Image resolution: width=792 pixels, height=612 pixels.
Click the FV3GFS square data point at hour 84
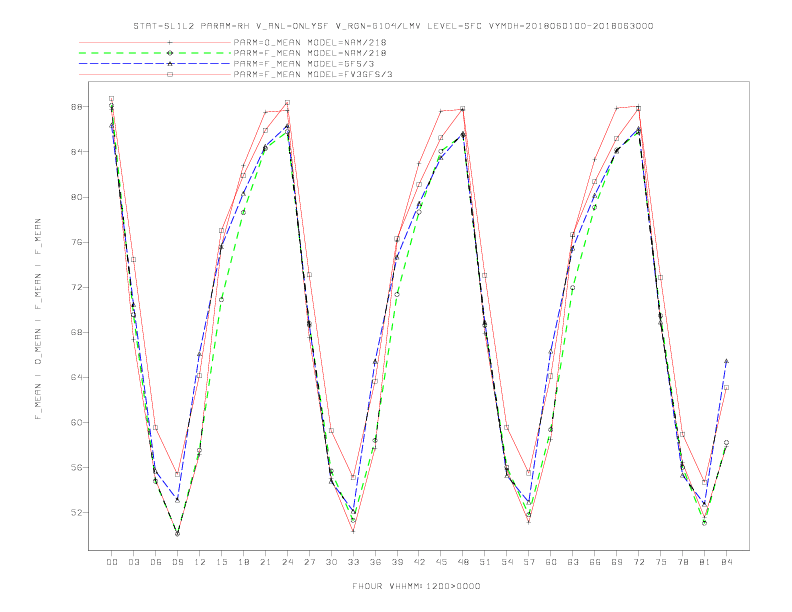click(726, 388)
